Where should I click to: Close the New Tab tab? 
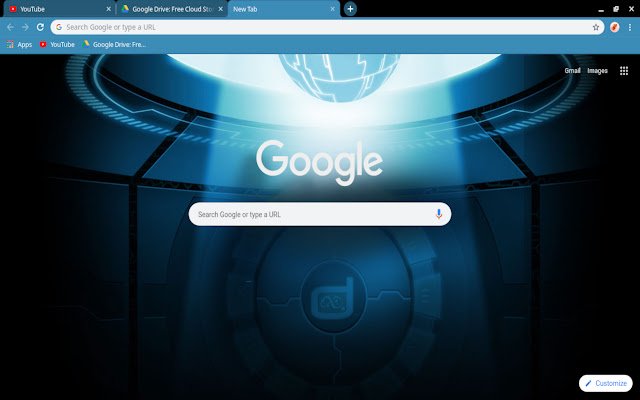(x=333, y=9)
